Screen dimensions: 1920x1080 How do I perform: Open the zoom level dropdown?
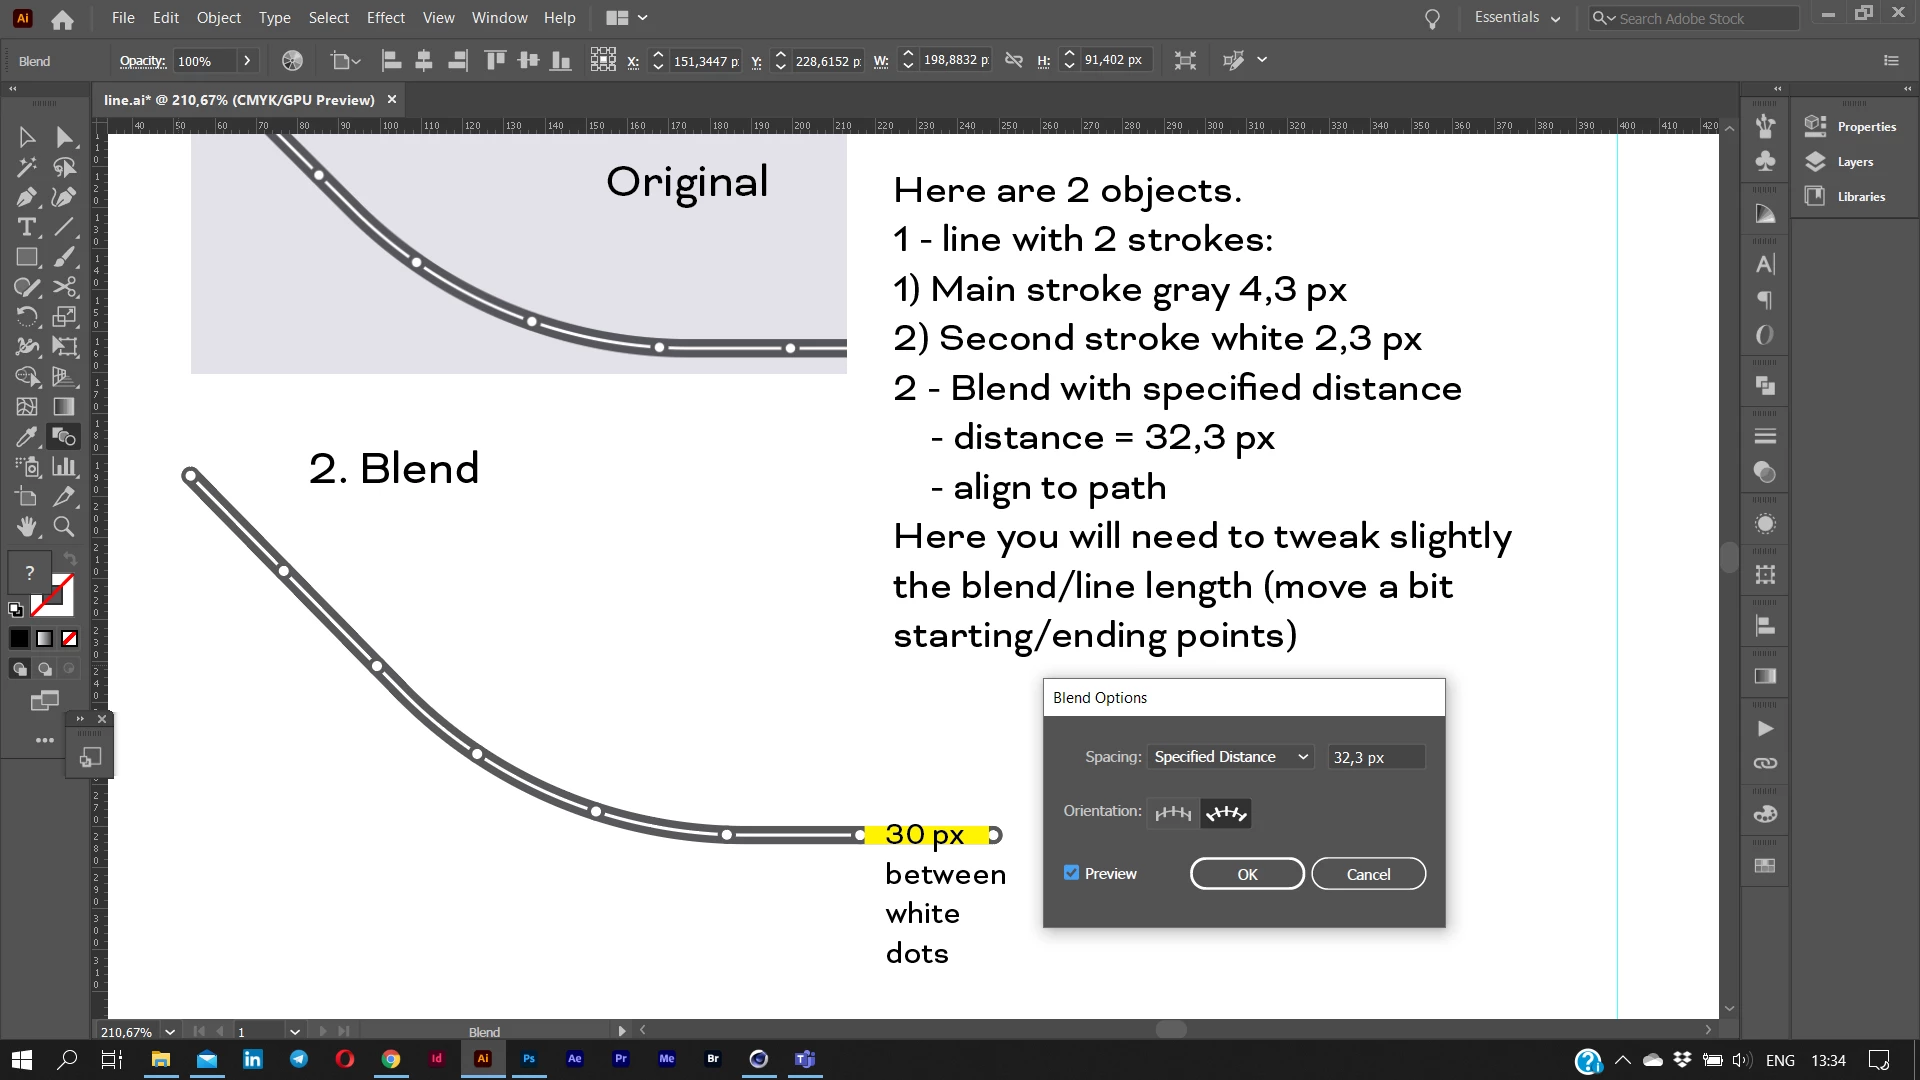click(x=170, y=1031)
